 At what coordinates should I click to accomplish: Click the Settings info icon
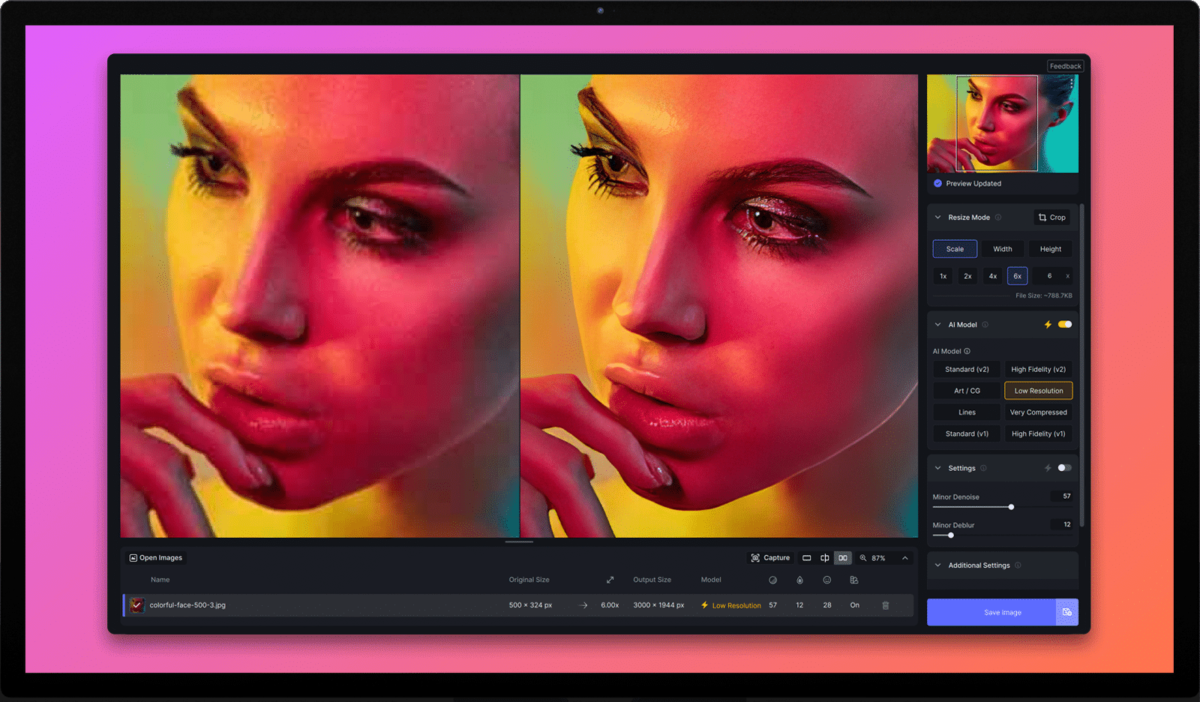[x=984, y=468]
